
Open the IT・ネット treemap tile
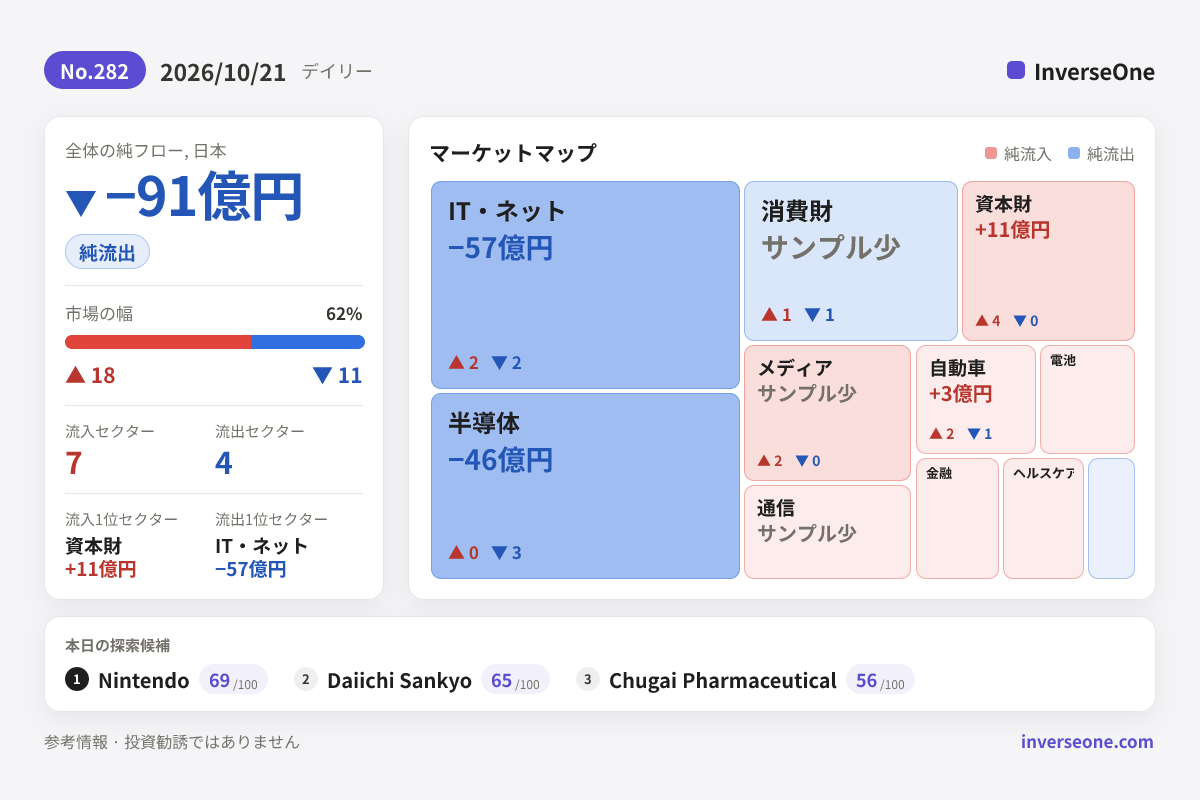pos(586,285)
